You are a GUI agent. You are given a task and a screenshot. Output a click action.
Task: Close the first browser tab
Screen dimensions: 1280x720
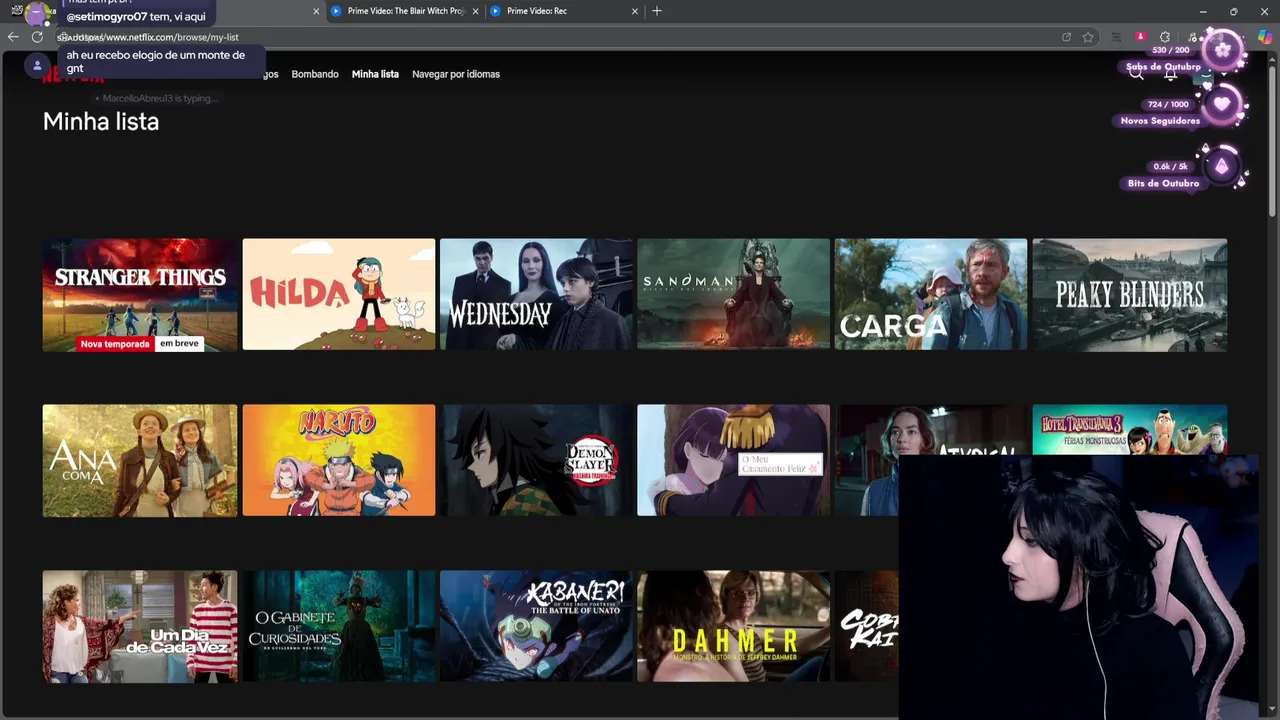point(316,11)
